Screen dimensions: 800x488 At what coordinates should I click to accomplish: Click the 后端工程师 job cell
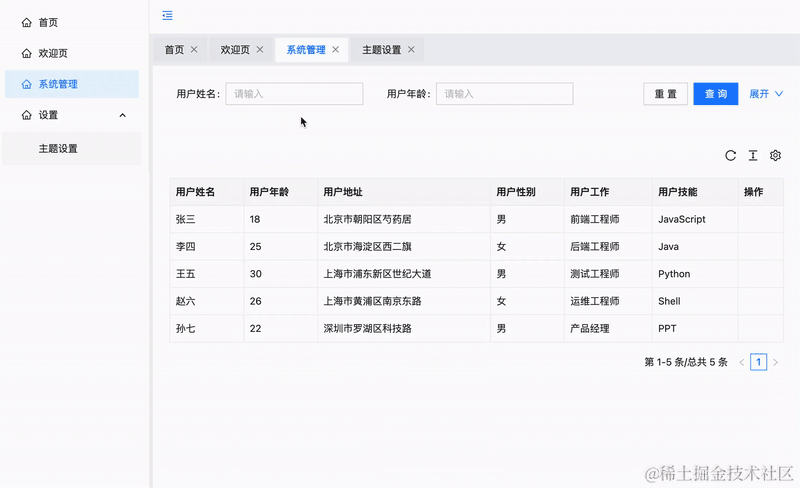pos(608,247)
